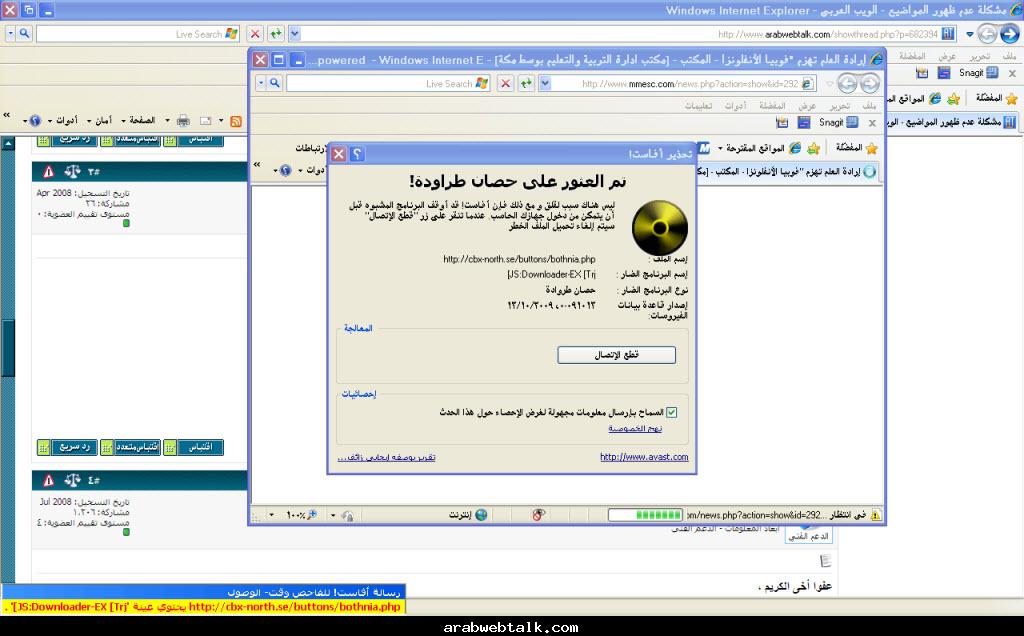Click search magnifier in the mmesc window
This screenshot has width=1024, height=636.
(x=275, y=84)
